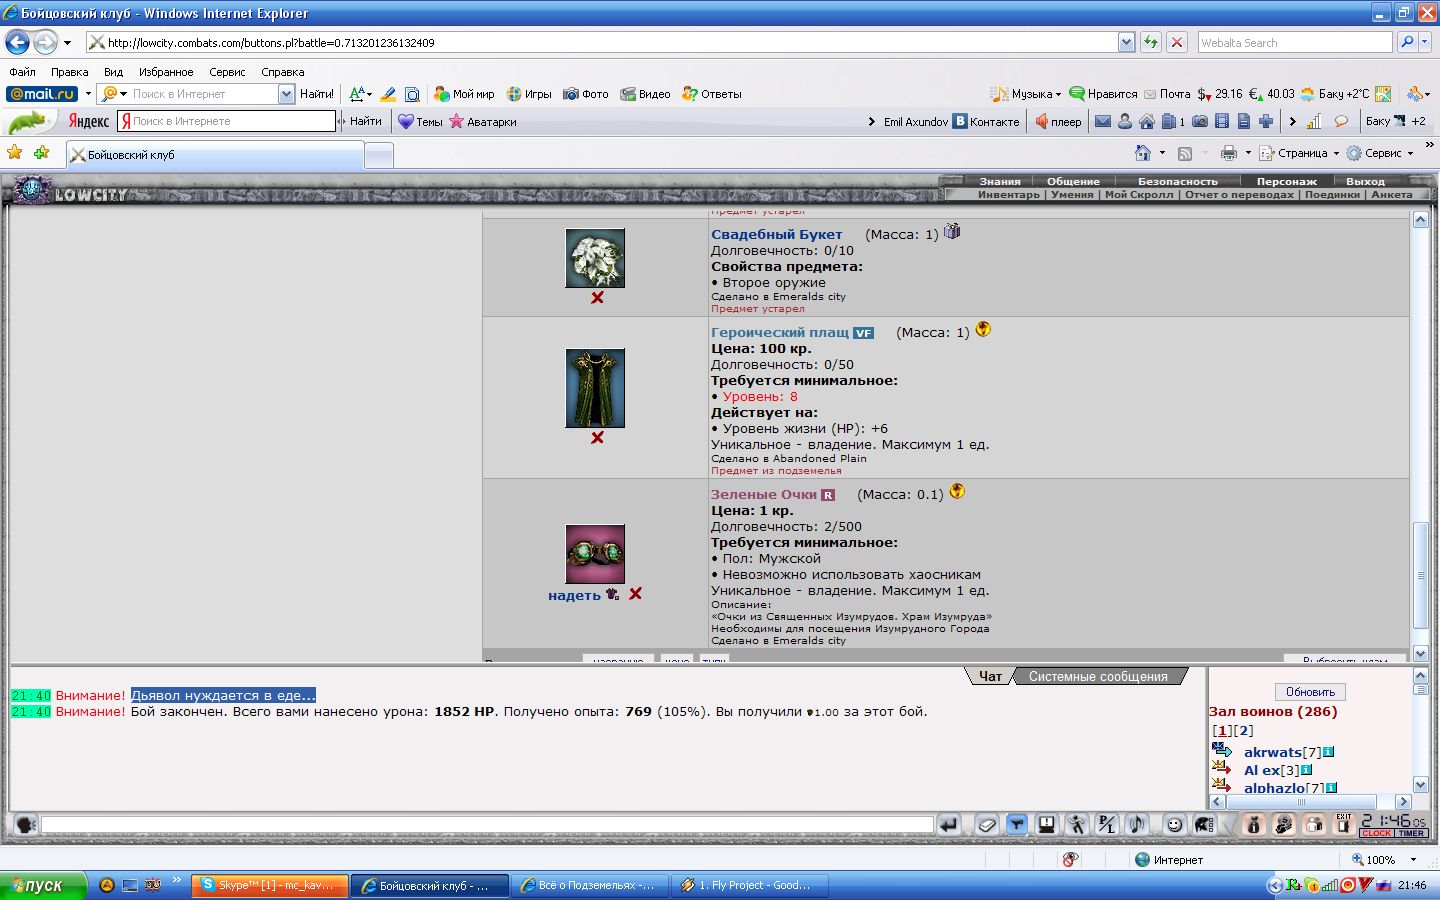Screen dimensions: 1440x900
Task: Expand the mail.ru logo dropdown arrow
Action: click(88, 94)
